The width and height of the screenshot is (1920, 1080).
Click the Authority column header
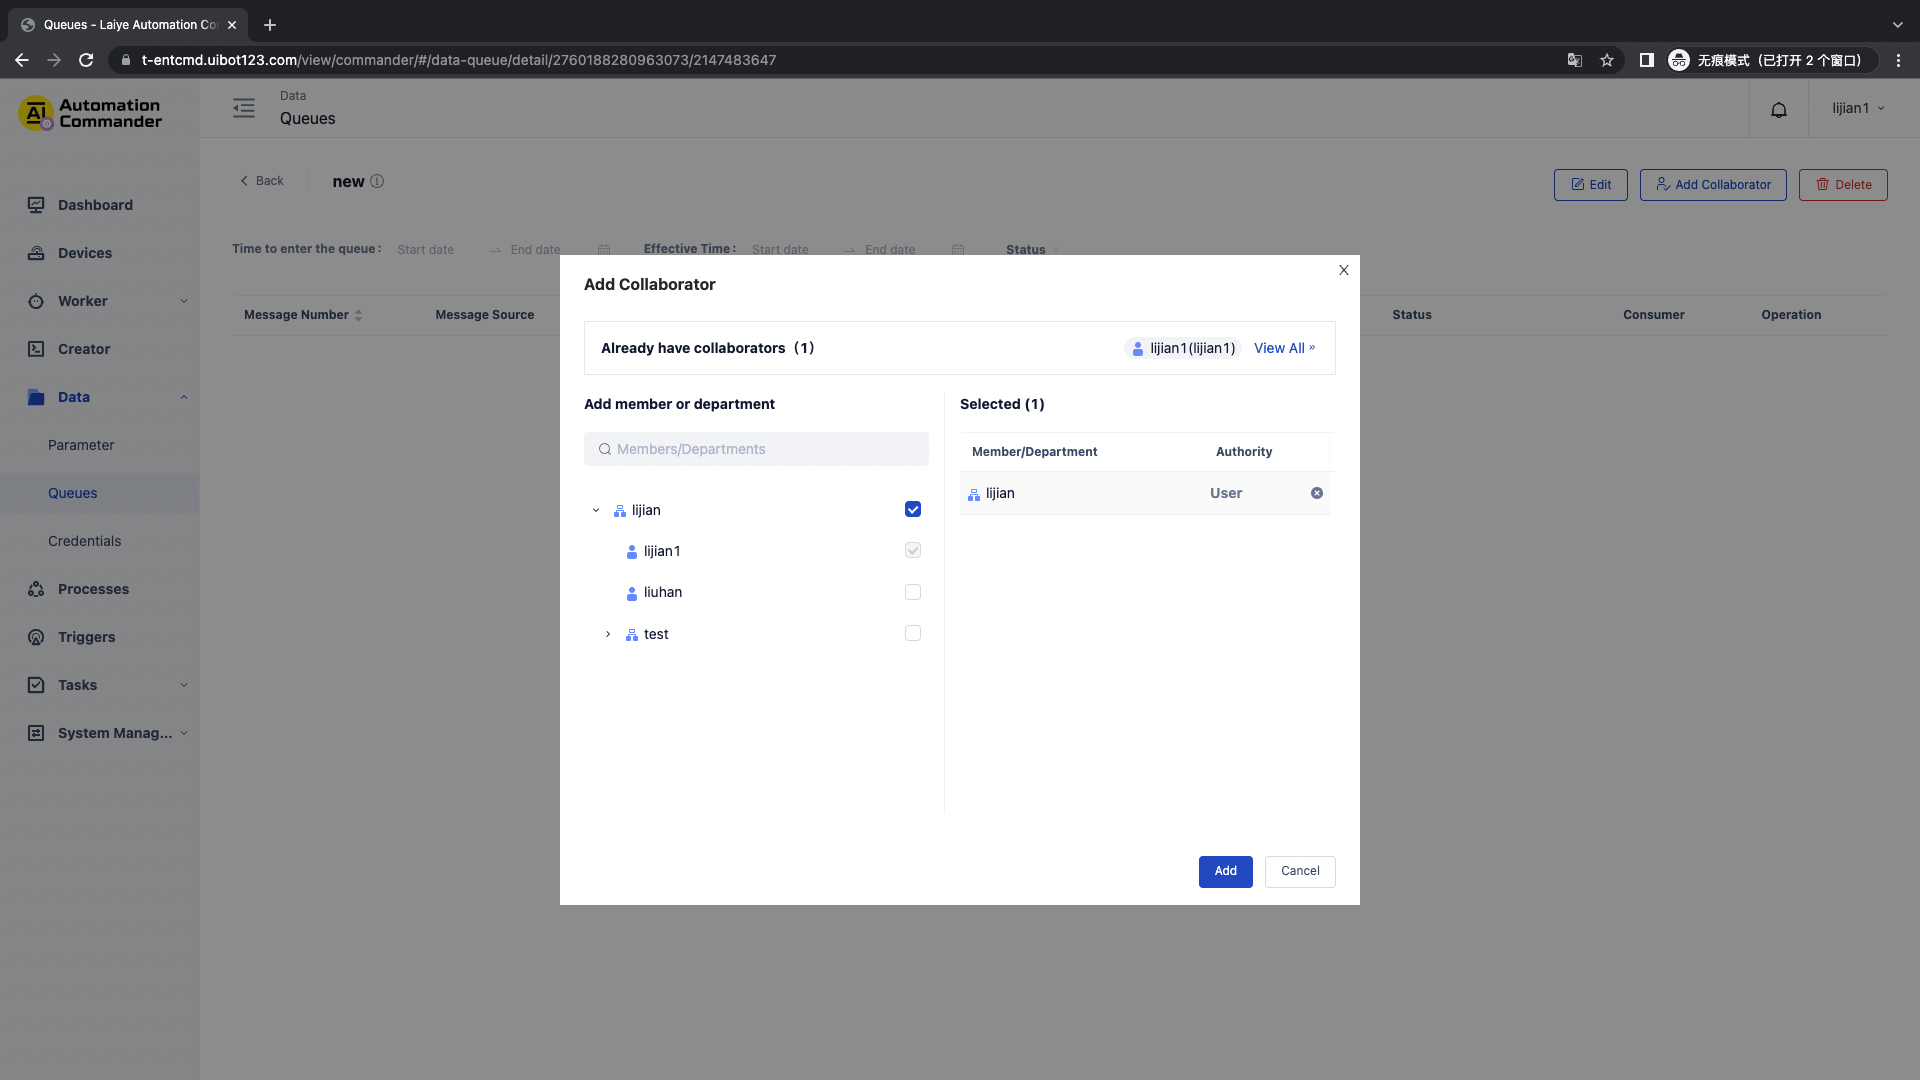(x=1244, y=452)
